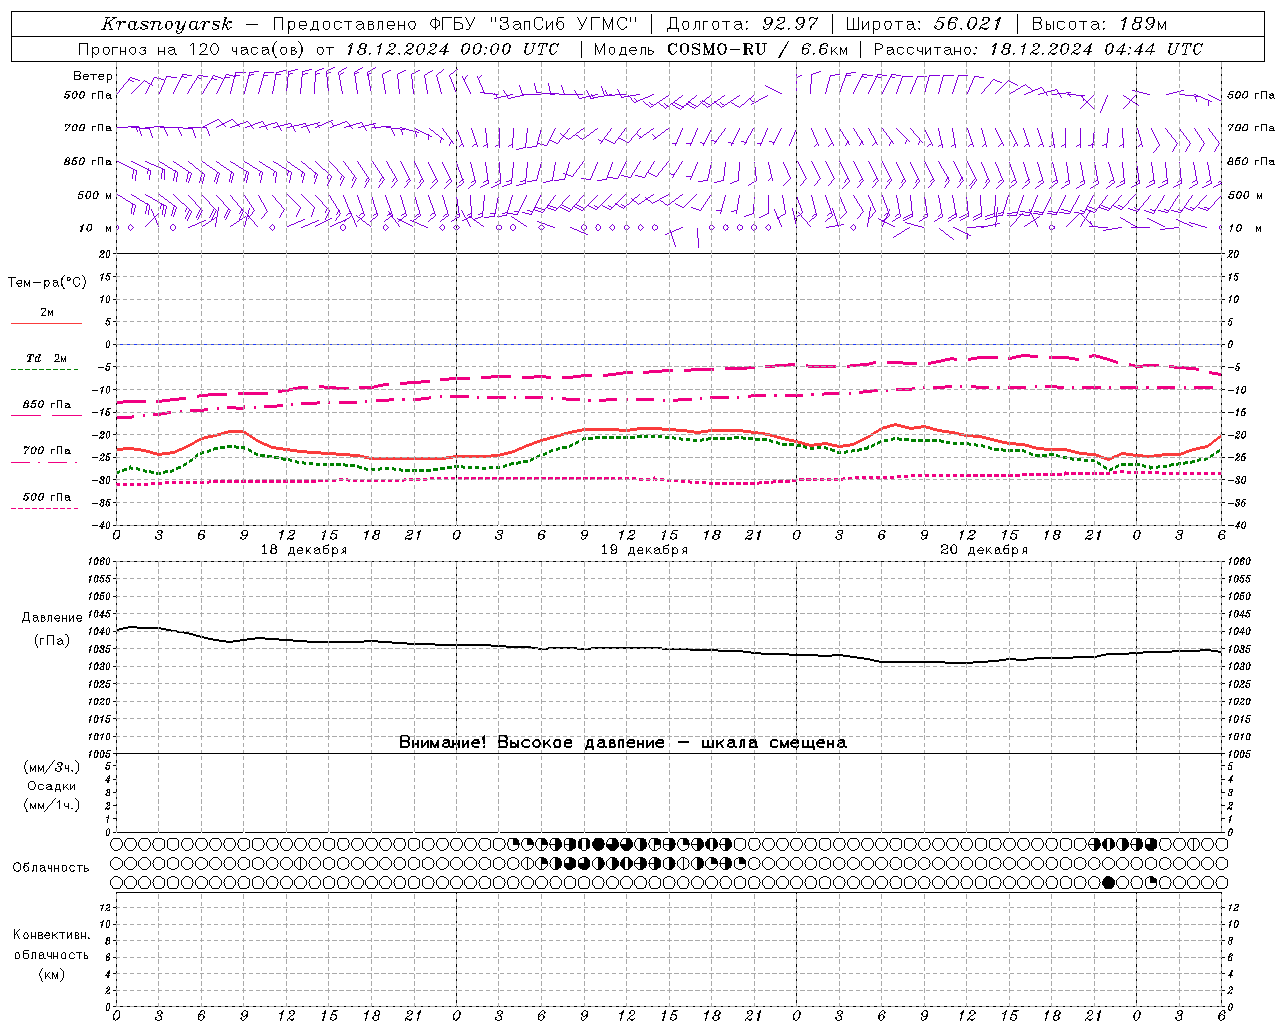Select the longitude value Долгота: 92.97
This screenshot has width=1280, height=1024.
[742, 24]
